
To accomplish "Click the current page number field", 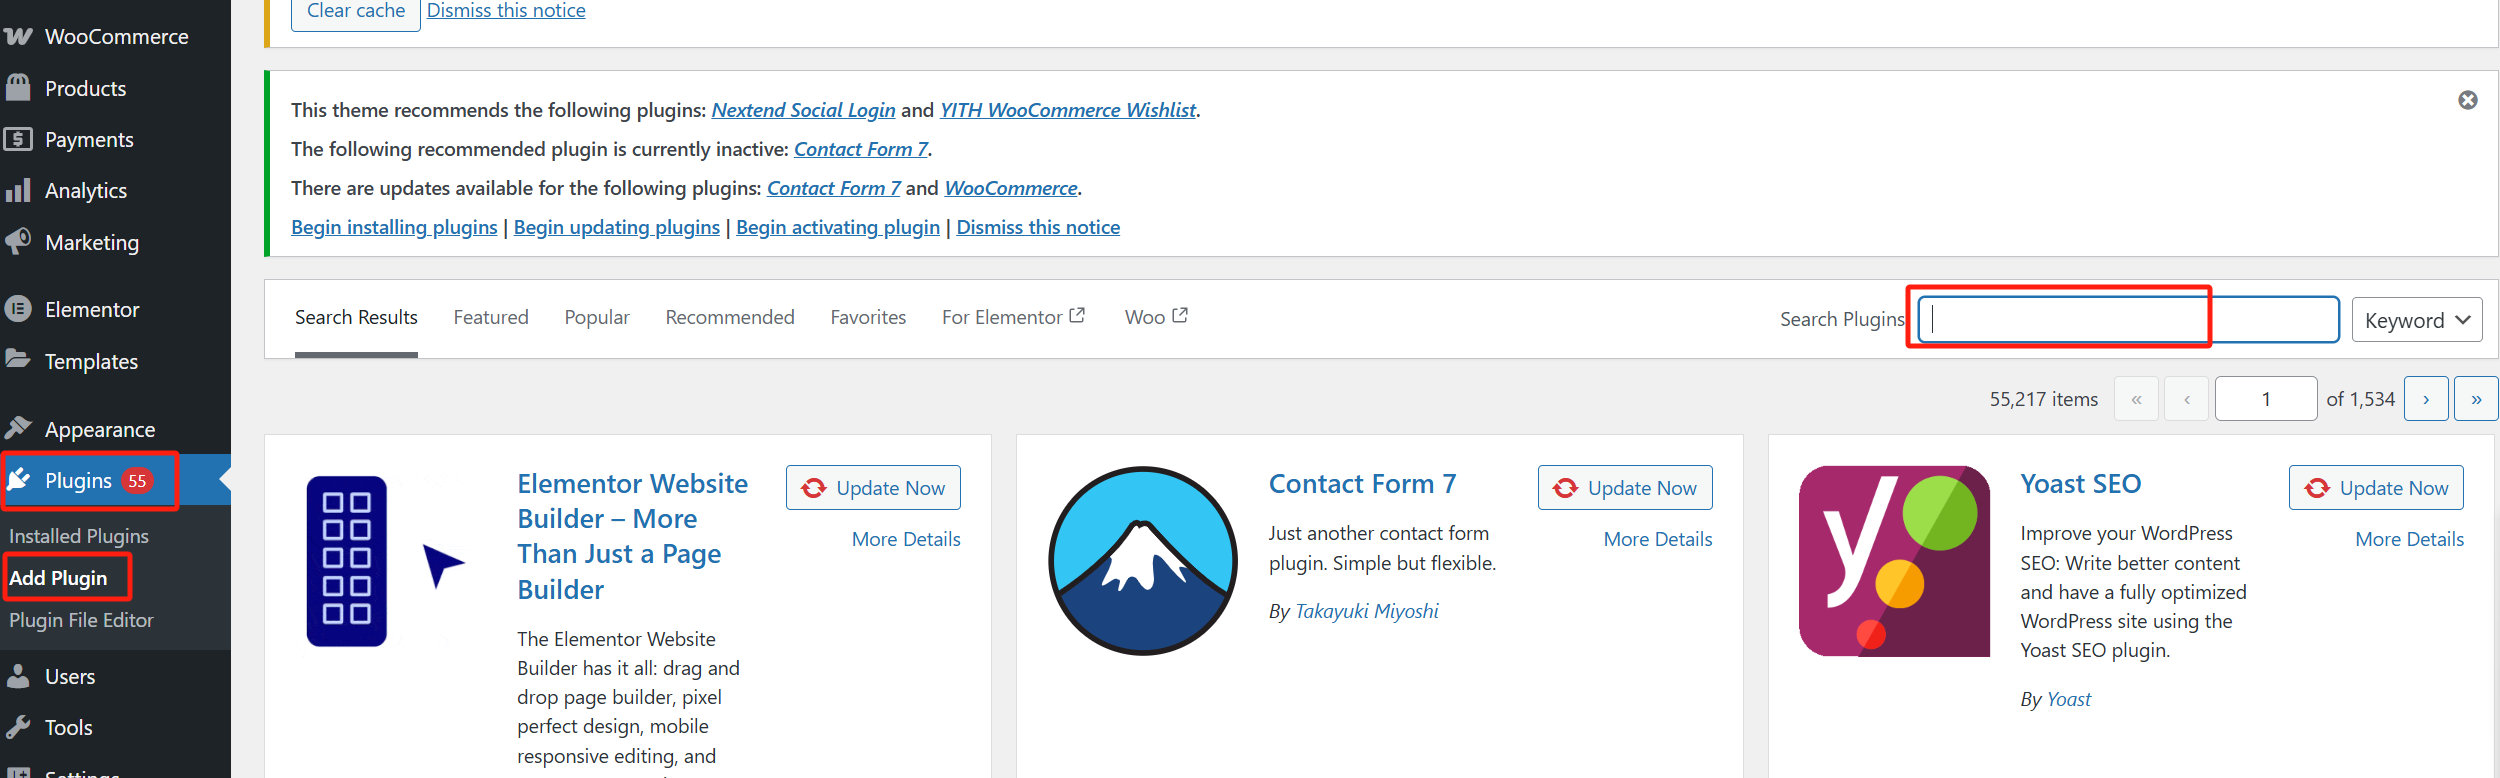I will 2266,399.
